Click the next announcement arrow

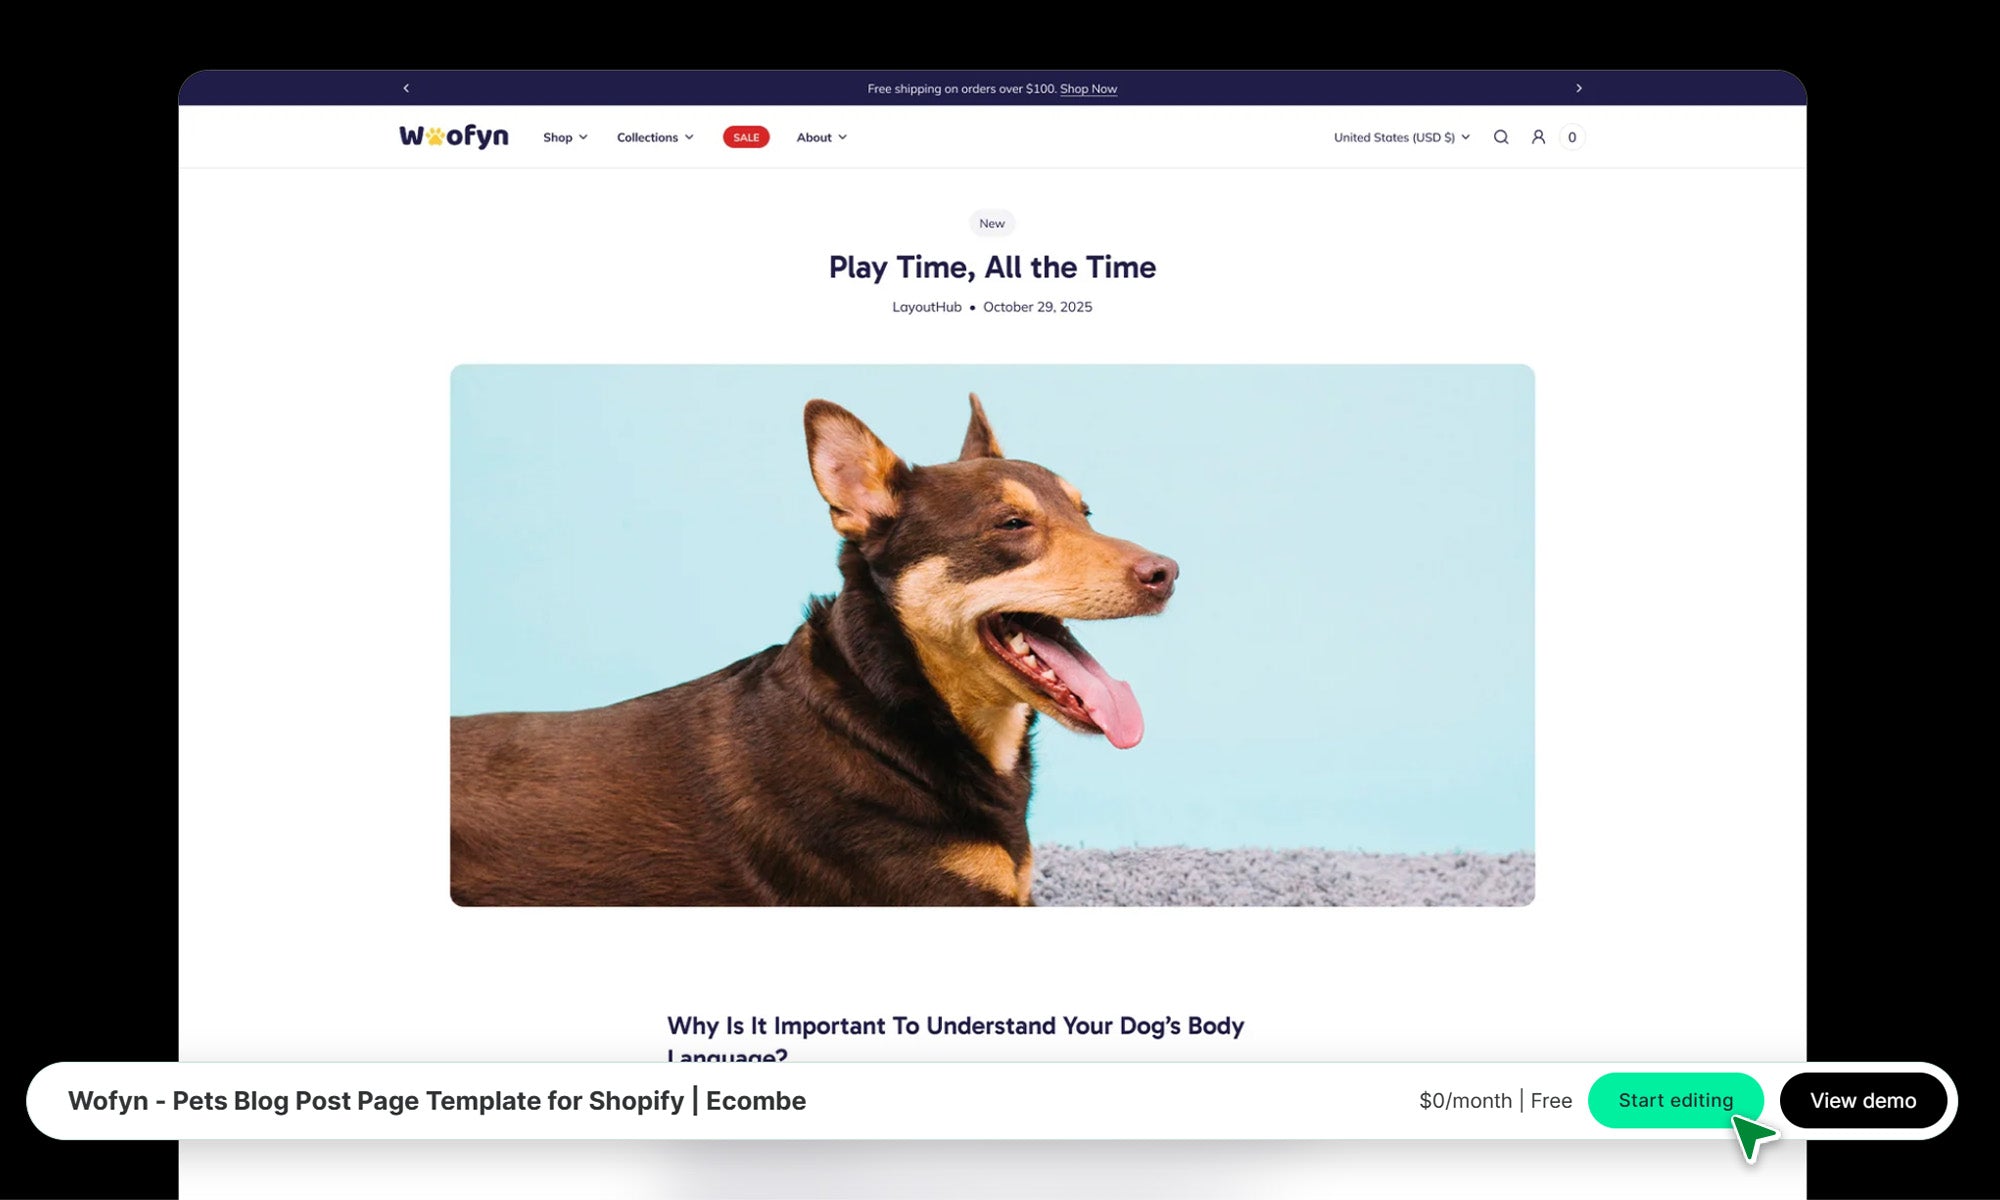click(1579, 88)
